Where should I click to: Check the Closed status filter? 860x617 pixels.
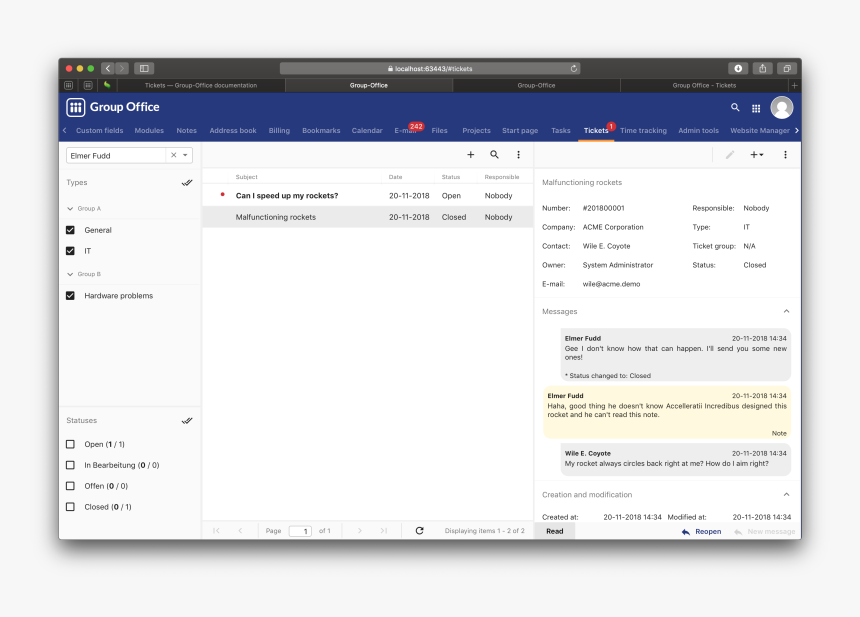point(70,507)
